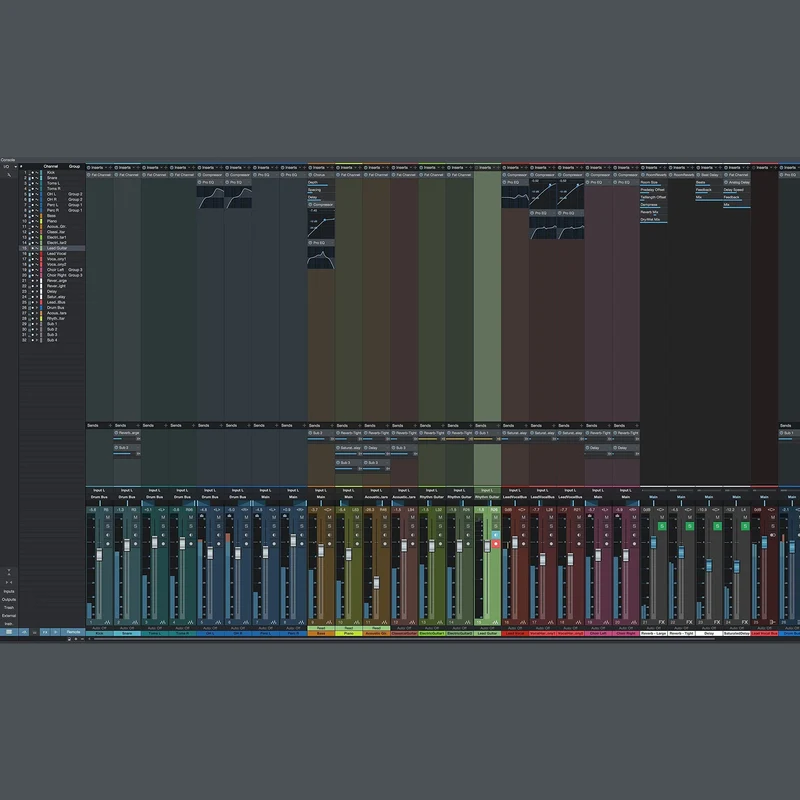800x800 pixels.
Task: Open the I/O dropdown at console top-left
Action: 8,166
